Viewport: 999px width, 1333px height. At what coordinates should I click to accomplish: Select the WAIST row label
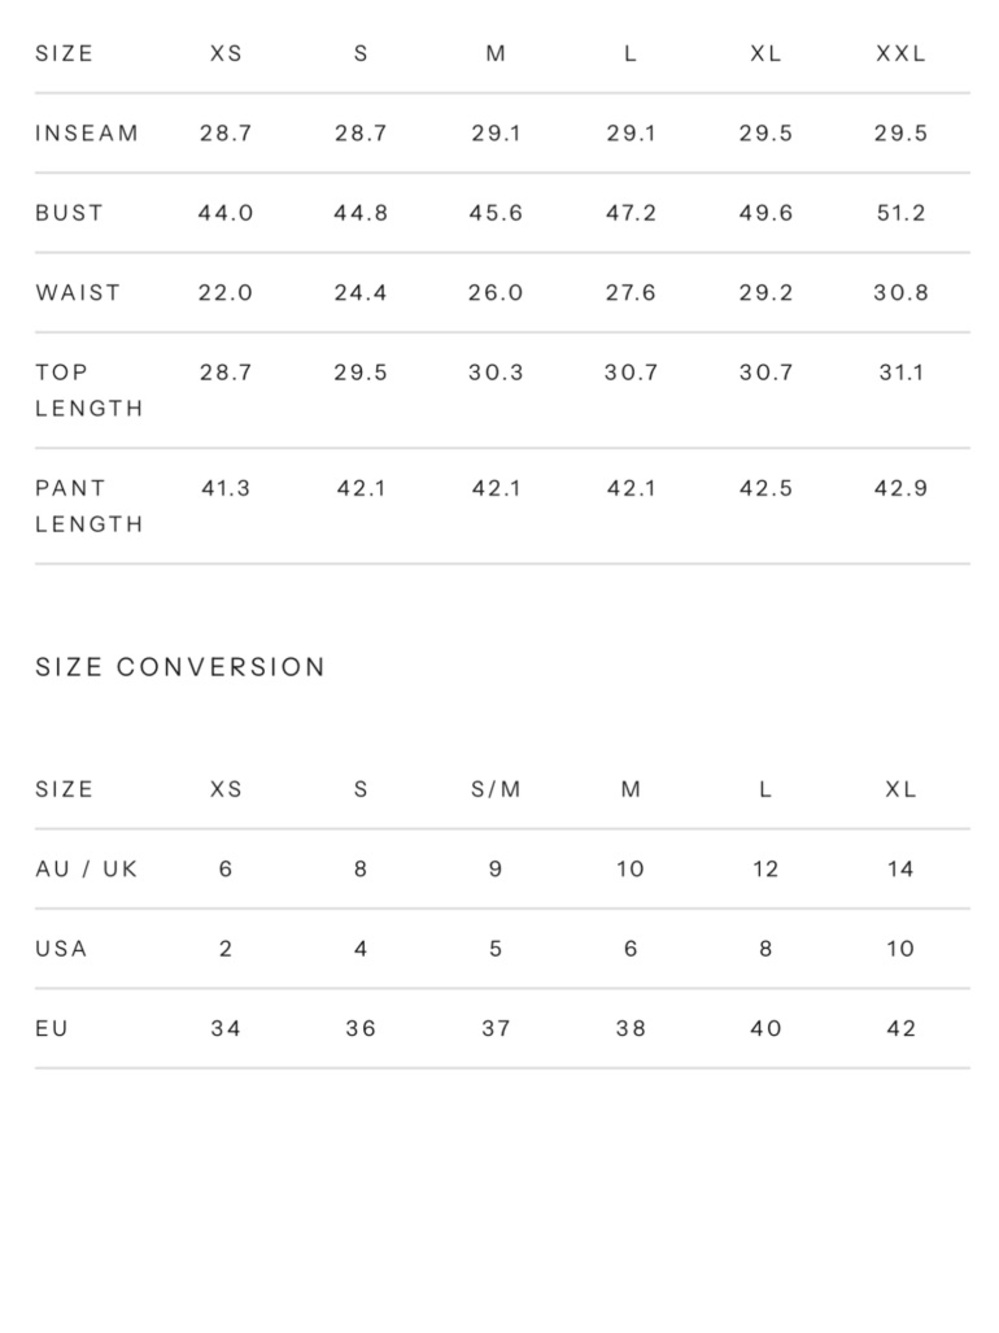78,293
